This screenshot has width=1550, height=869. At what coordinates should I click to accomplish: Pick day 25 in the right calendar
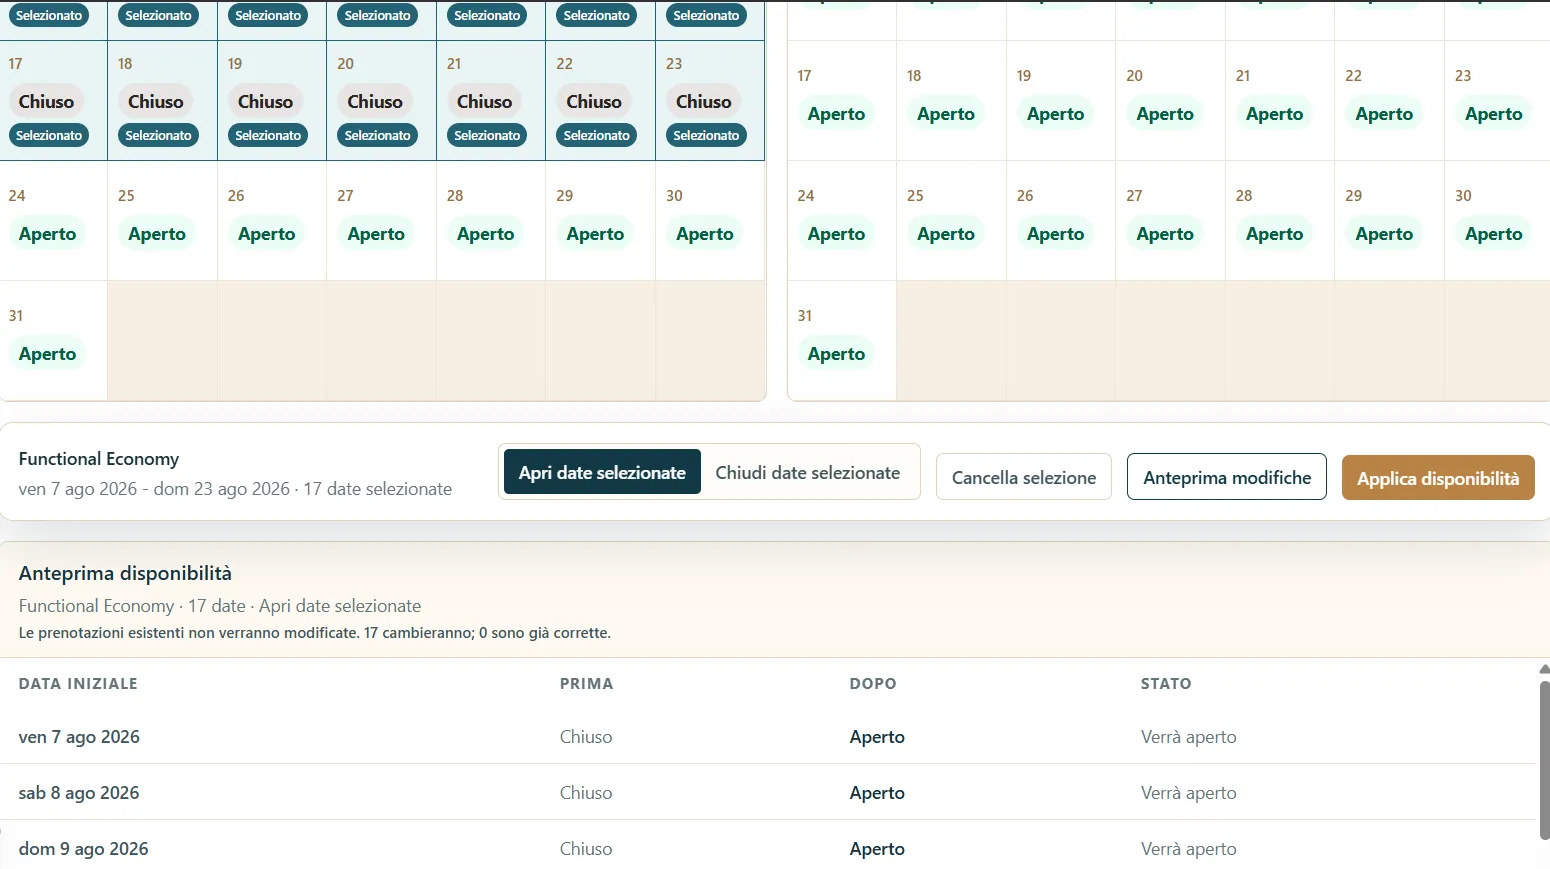point(951,221)
